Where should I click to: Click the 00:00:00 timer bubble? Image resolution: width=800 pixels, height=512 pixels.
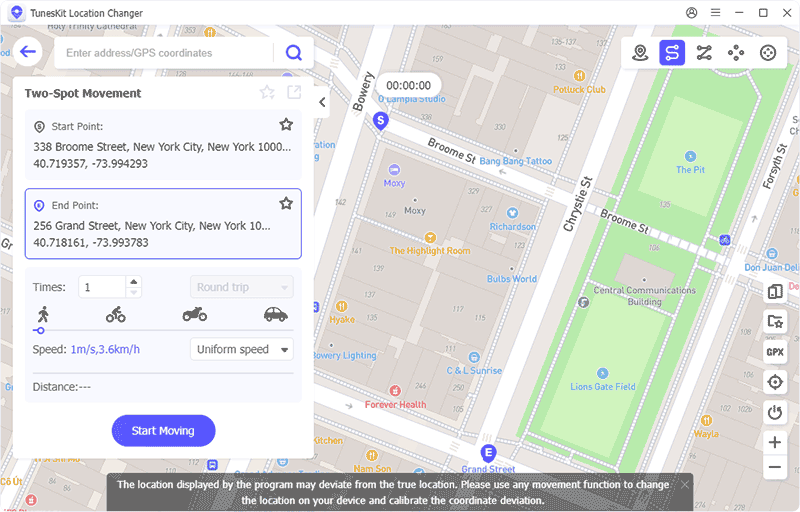click(x=409, y=86)
